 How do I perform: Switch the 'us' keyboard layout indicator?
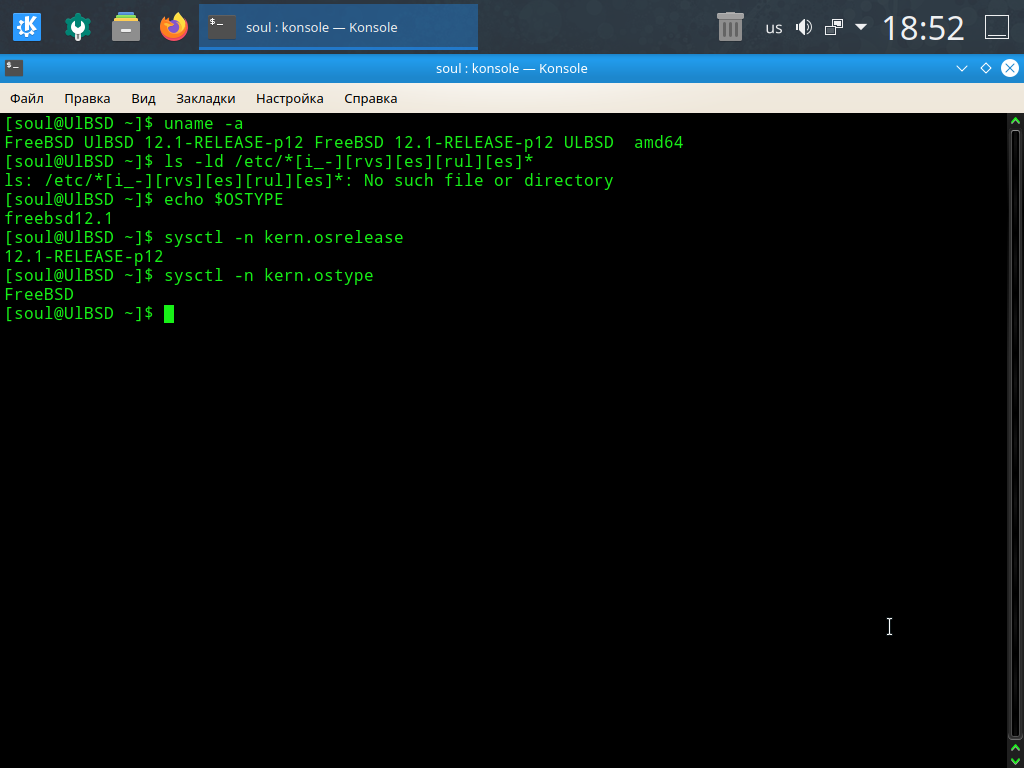click(774, 27)
